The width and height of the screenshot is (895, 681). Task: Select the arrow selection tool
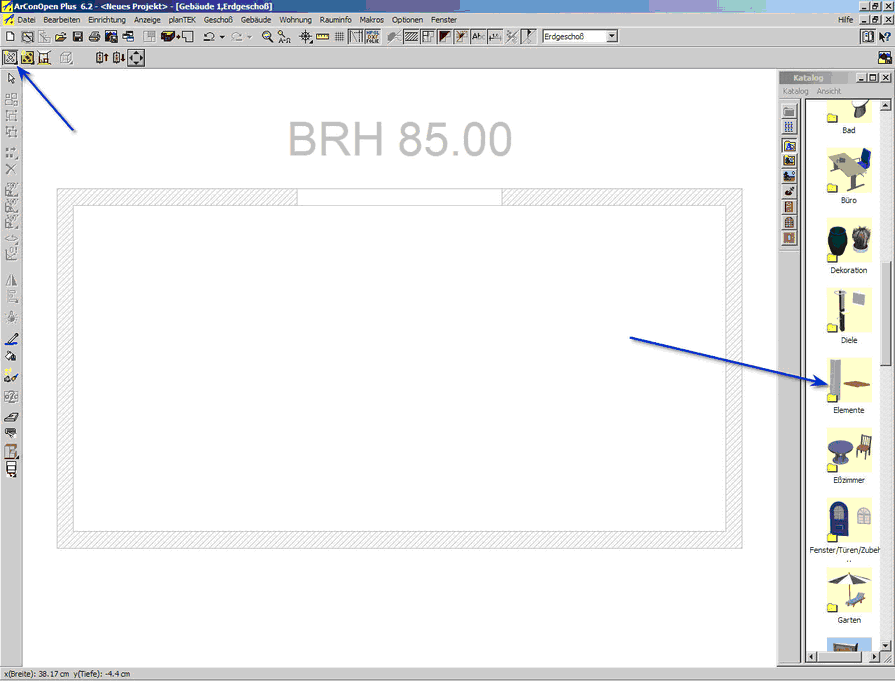coord(12,78)
